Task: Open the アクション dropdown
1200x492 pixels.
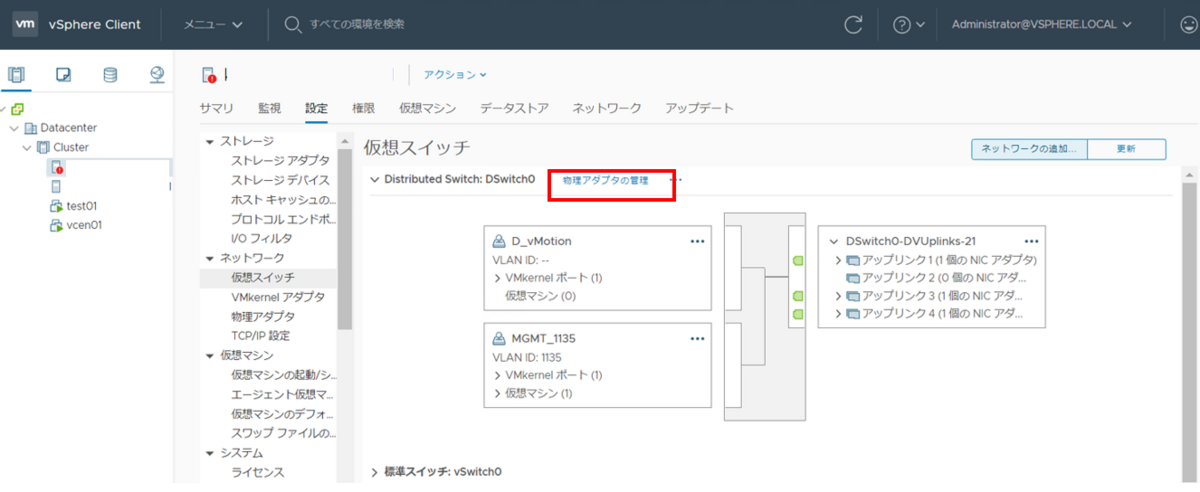Action: click(455, 74)
